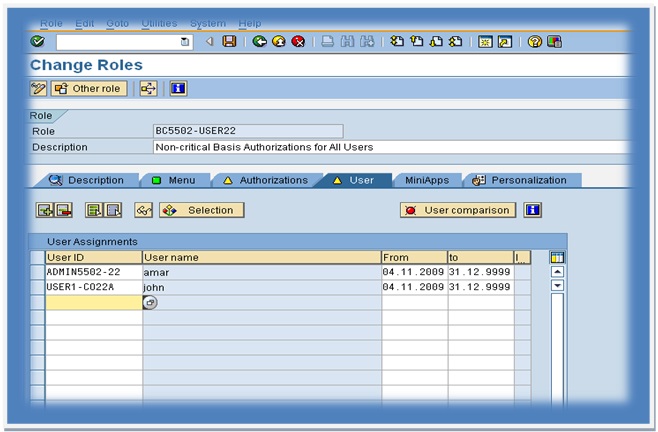Viewport: 658px width, 432px height.
Task: Select row header for ADMIN5502-22
Action: [x=38, y=272]
